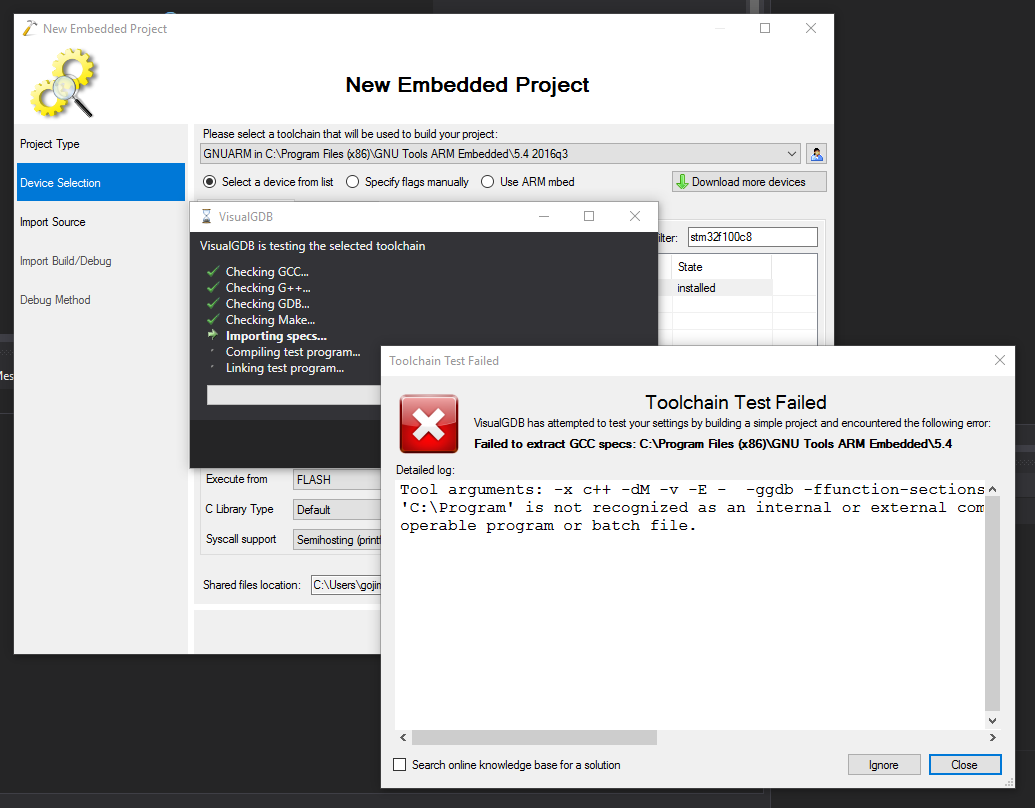Viewport: 1035px width, 808px height.
Task: Click the device filter field stm32f100c8
Action: 752,237
